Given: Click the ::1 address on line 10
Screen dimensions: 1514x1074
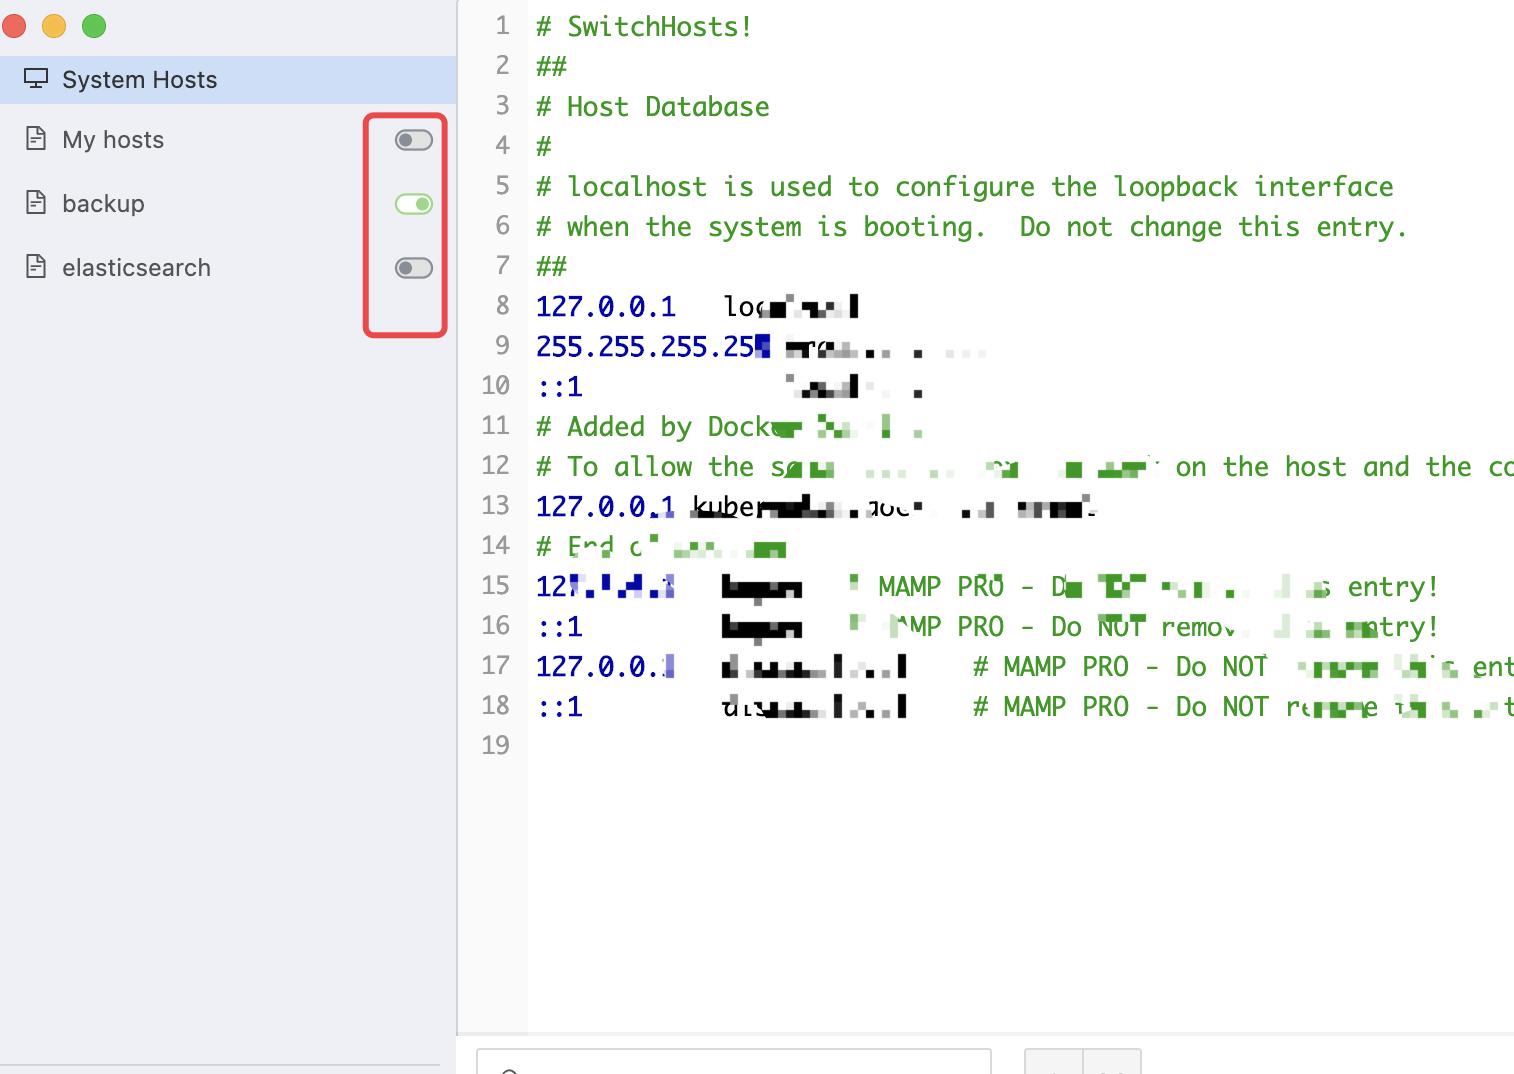Looking at the screenshot, I should click(560, 387).
